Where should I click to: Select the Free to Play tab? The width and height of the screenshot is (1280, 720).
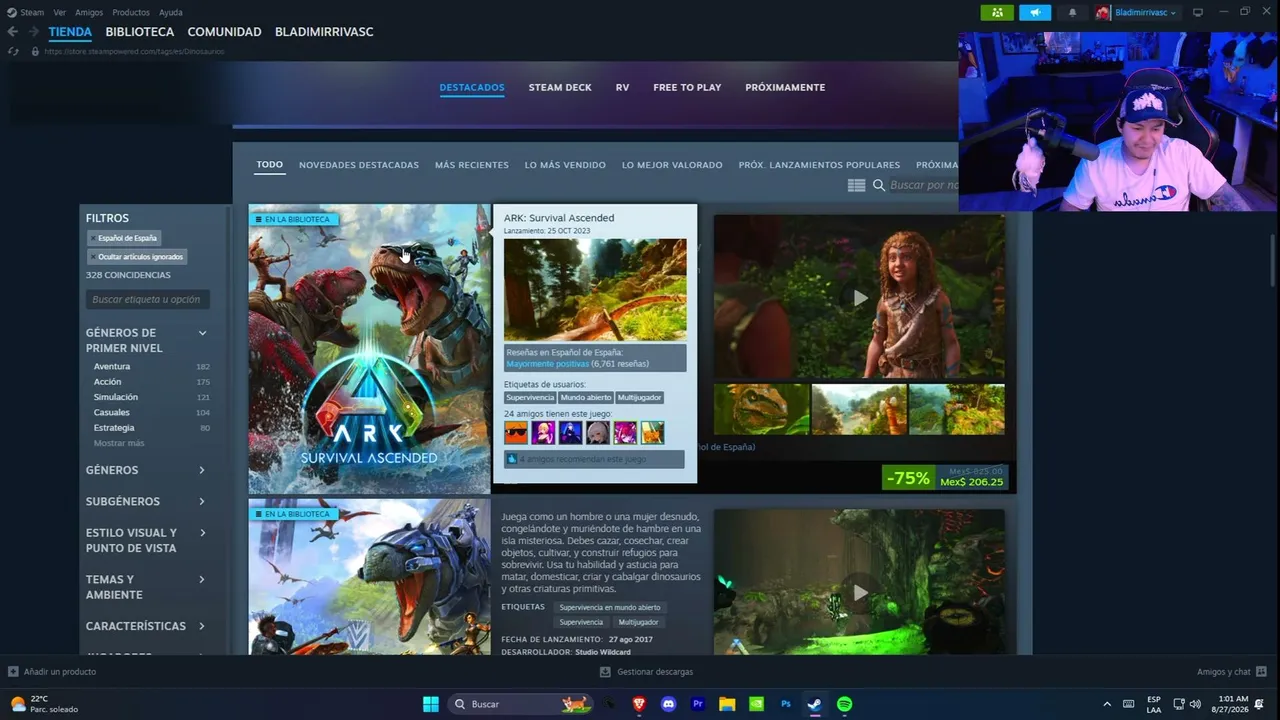pos(687,88)
